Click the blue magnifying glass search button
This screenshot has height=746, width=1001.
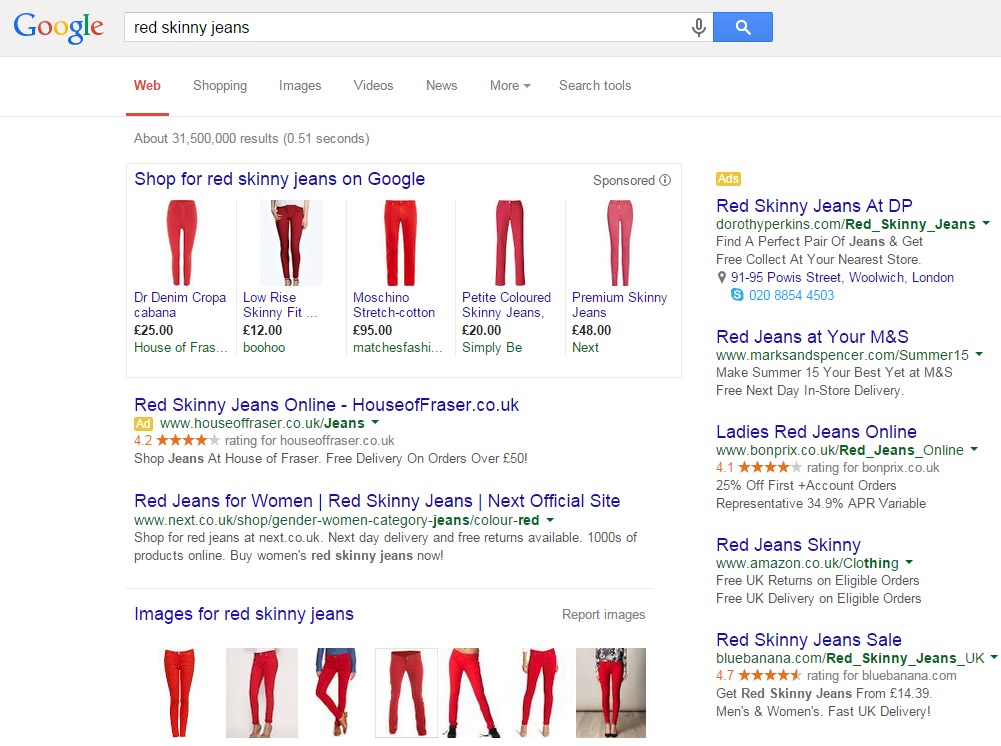[742, 28]
